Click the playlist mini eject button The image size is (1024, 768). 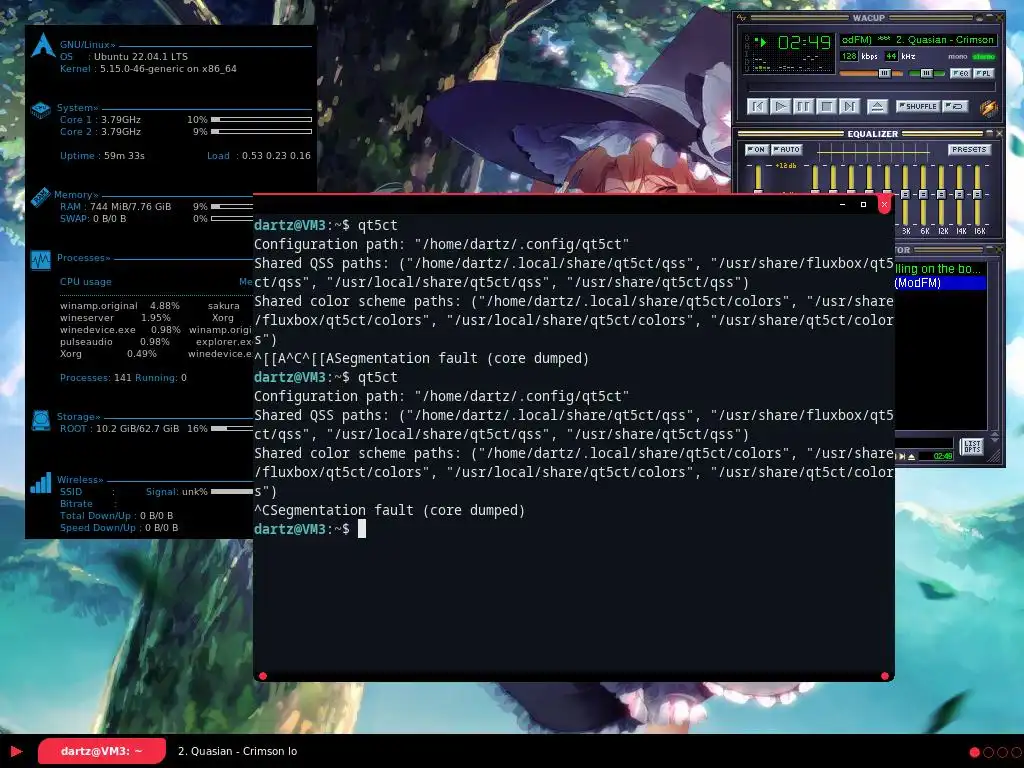(912, 456)
